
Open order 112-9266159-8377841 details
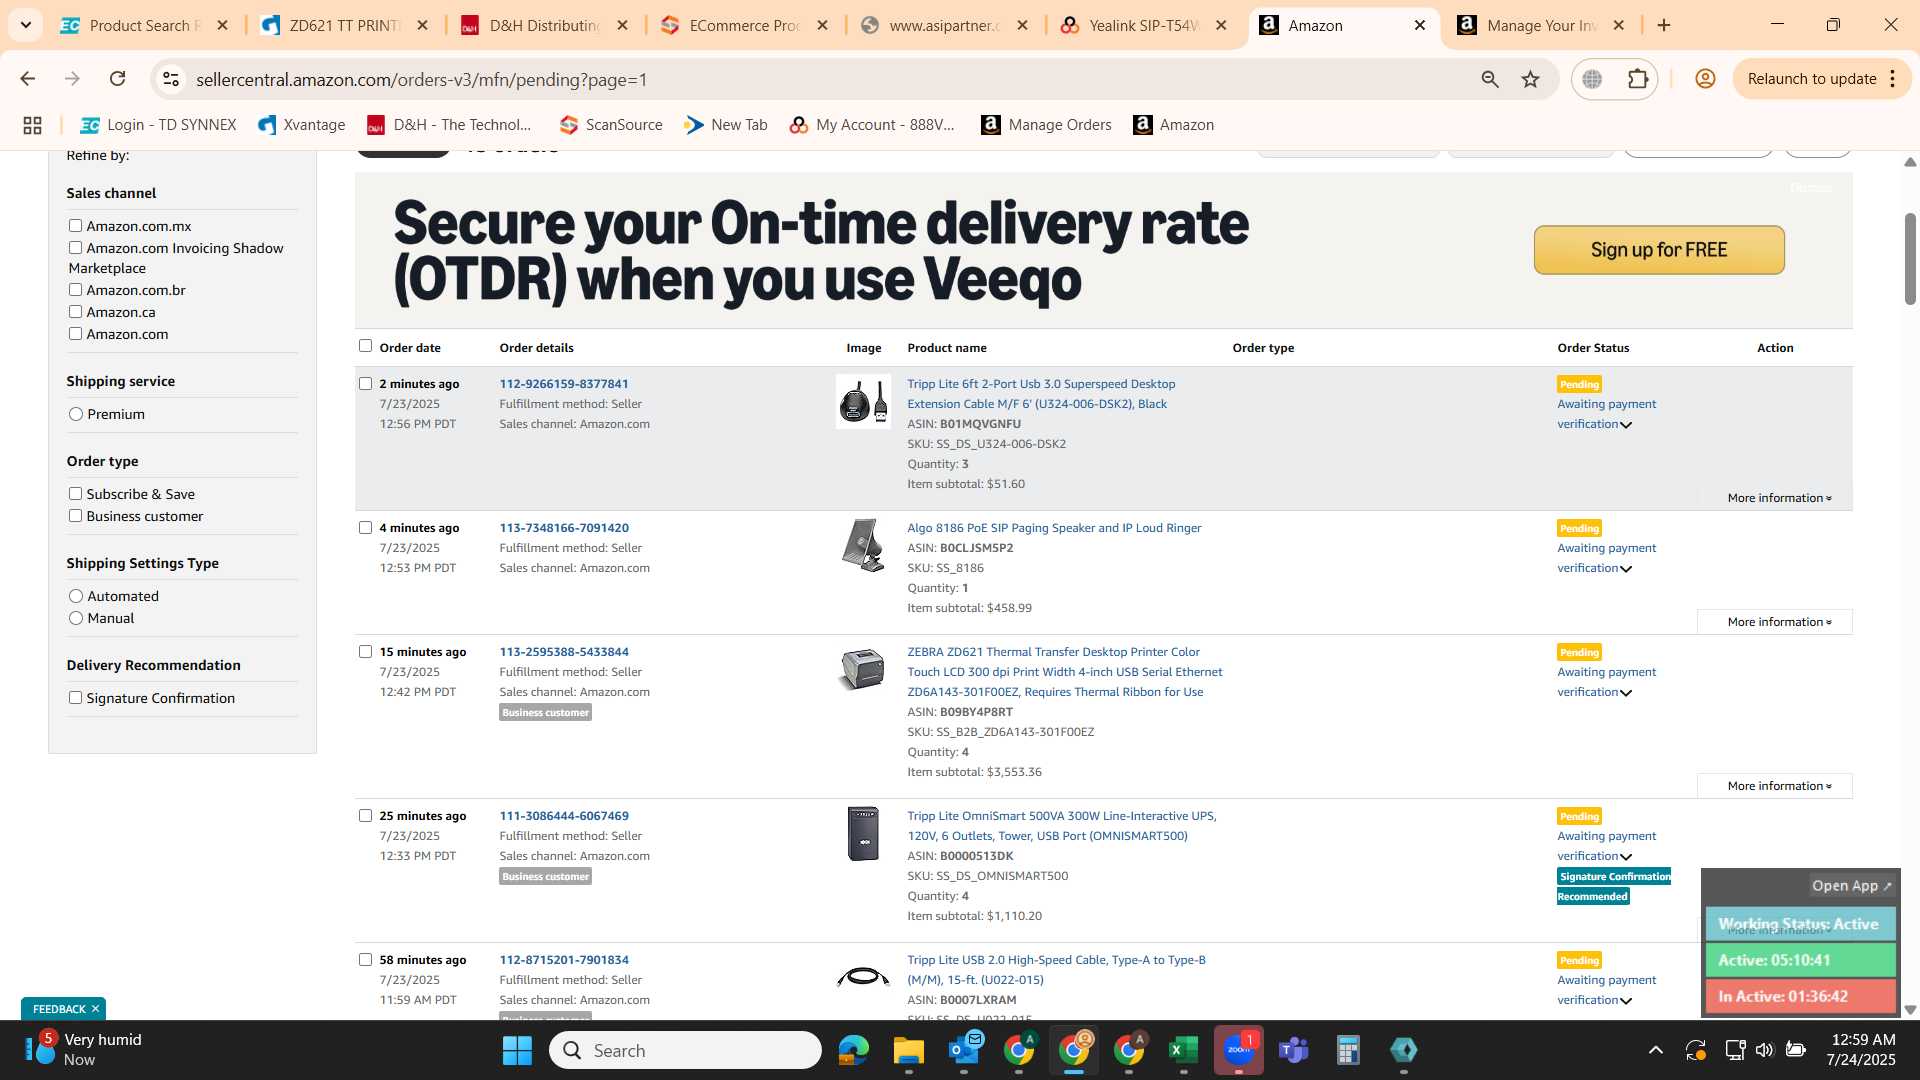(x=564, y=384)
